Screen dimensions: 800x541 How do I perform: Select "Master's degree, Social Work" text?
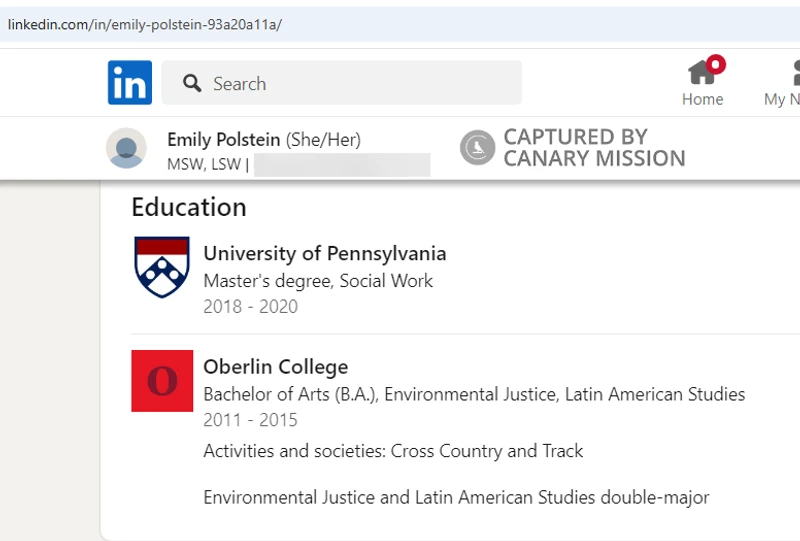(318, 281)
